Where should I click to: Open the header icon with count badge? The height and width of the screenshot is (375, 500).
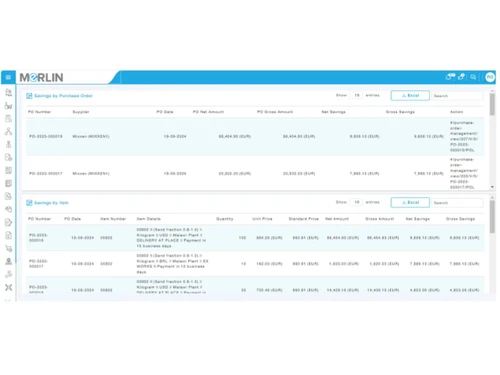(x=450, y=77)
